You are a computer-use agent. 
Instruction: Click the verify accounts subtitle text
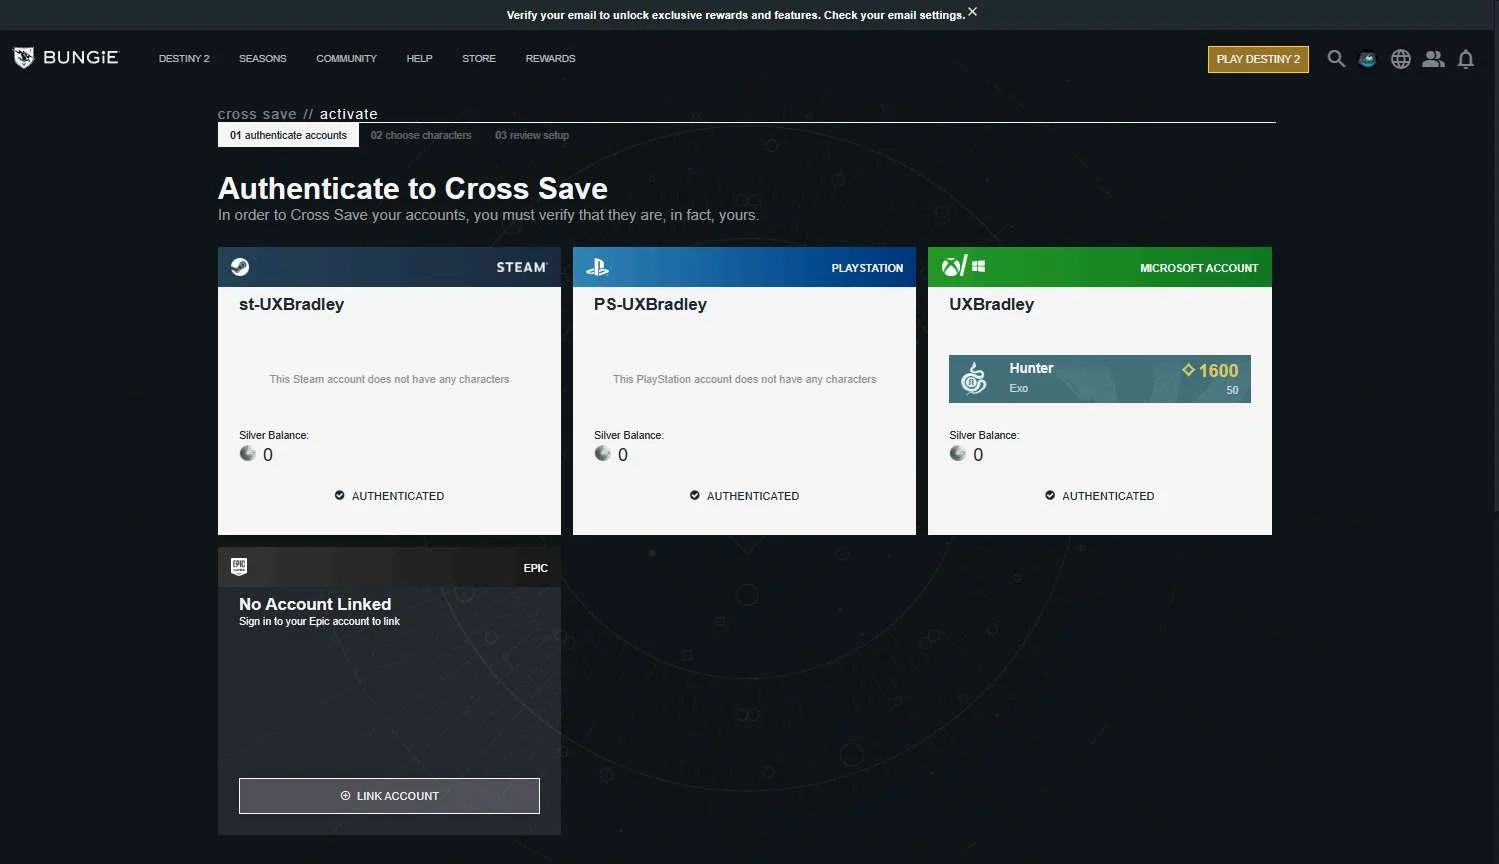[x=488, y=215]
